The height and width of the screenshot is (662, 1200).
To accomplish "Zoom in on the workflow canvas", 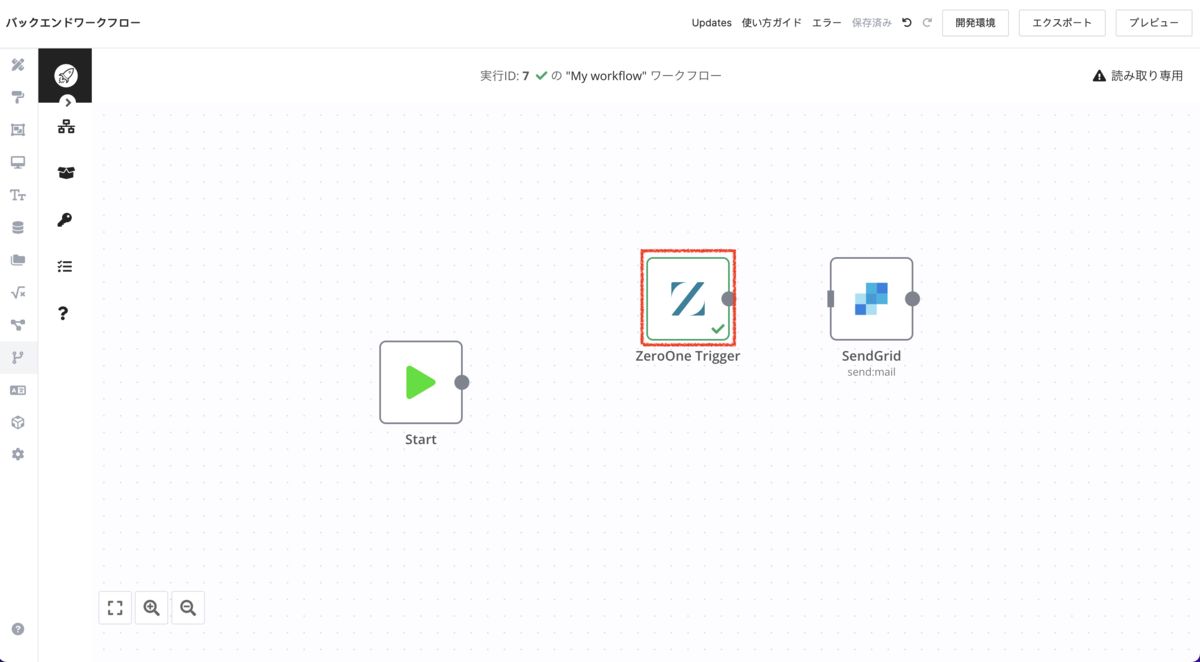I will coord(152,608).
